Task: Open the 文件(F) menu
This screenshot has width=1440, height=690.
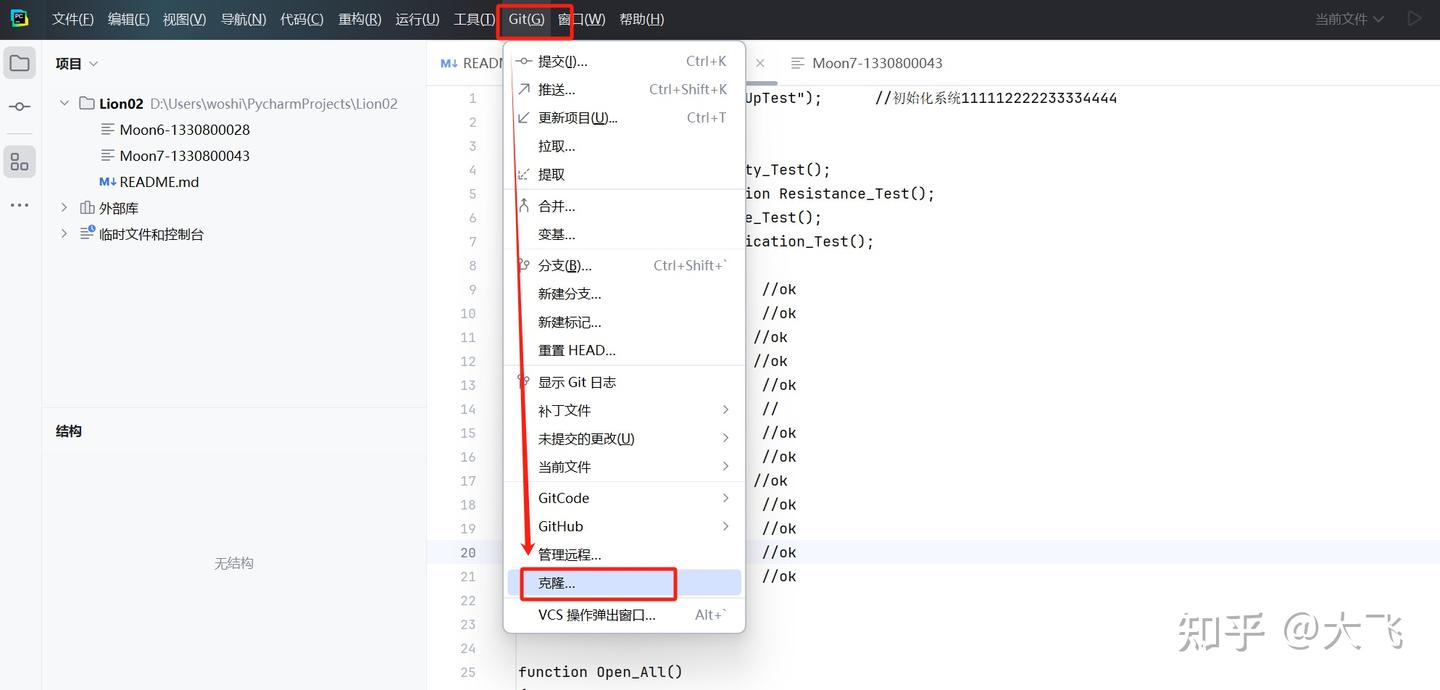Action: tap(71, 18)
